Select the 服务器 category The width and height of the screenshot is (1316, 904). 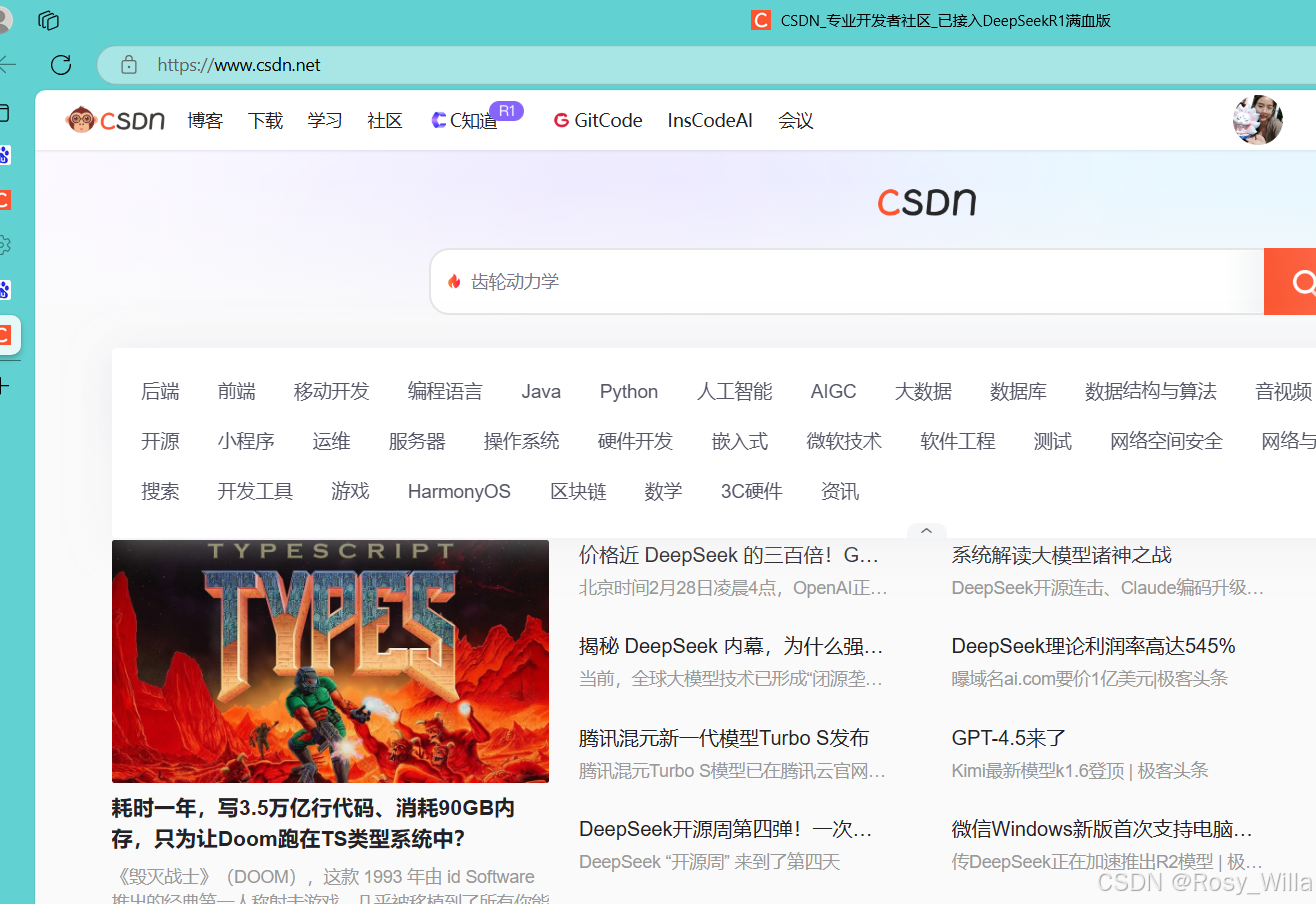(417, 441)
